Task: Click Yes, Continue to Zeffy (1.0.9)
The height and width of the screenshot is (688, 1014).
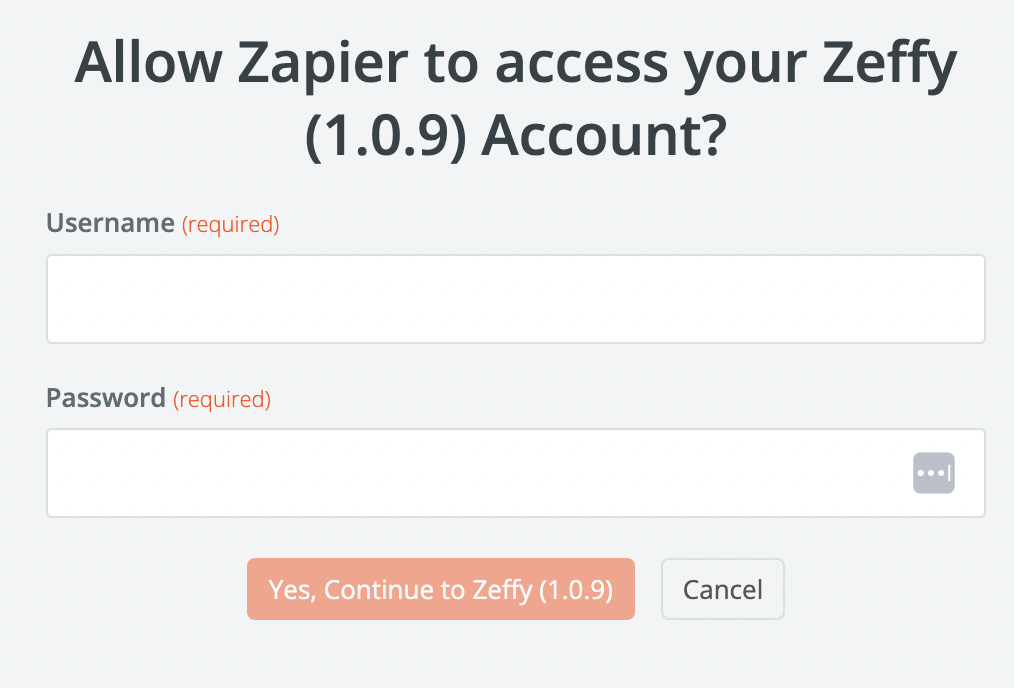Action: 440,589
